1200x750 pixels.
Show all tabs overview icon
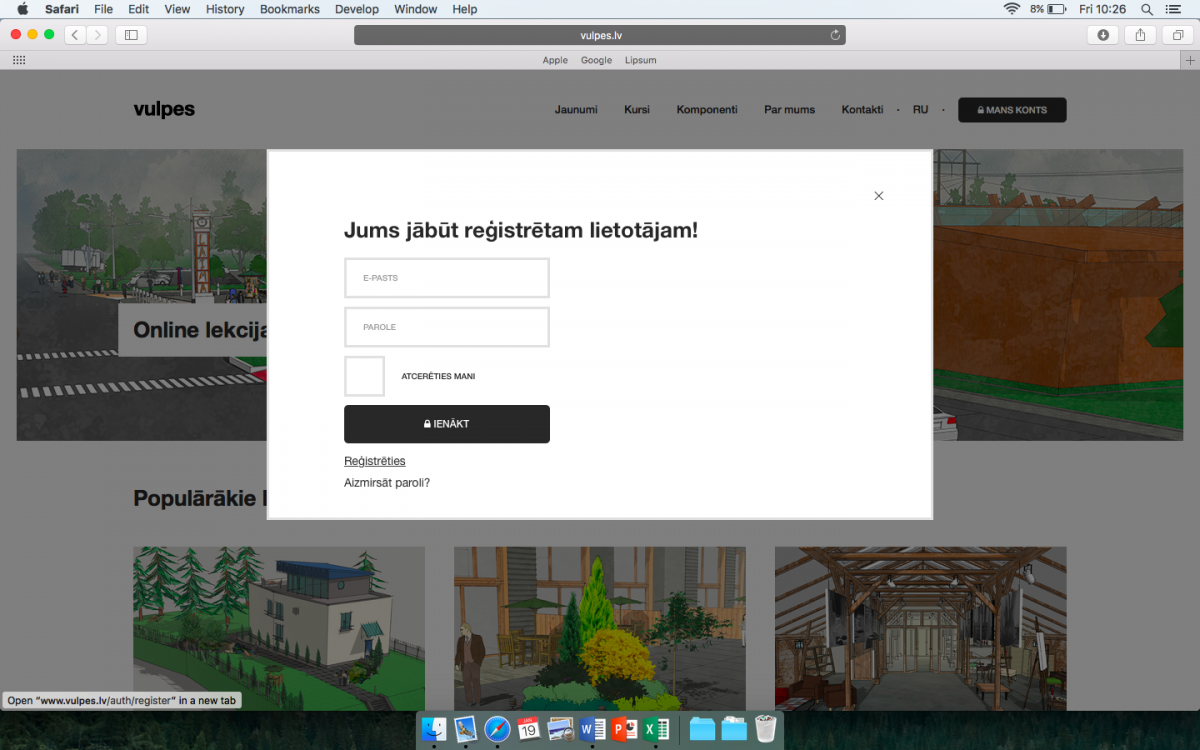[1177, 35]
